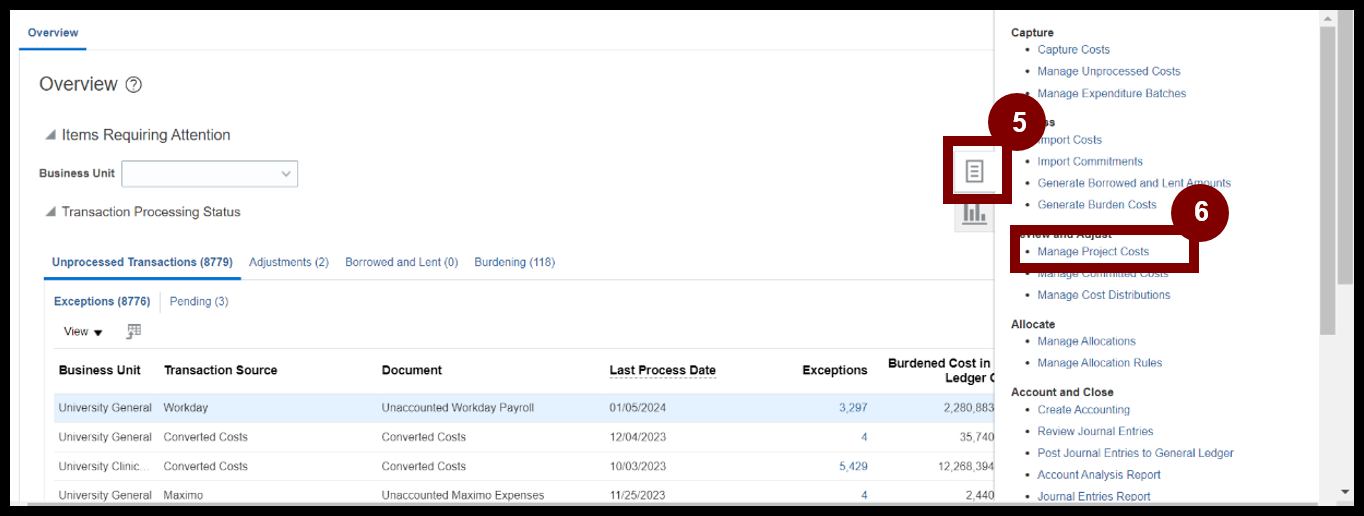Open the bar chart reports icon

(974, 213)
